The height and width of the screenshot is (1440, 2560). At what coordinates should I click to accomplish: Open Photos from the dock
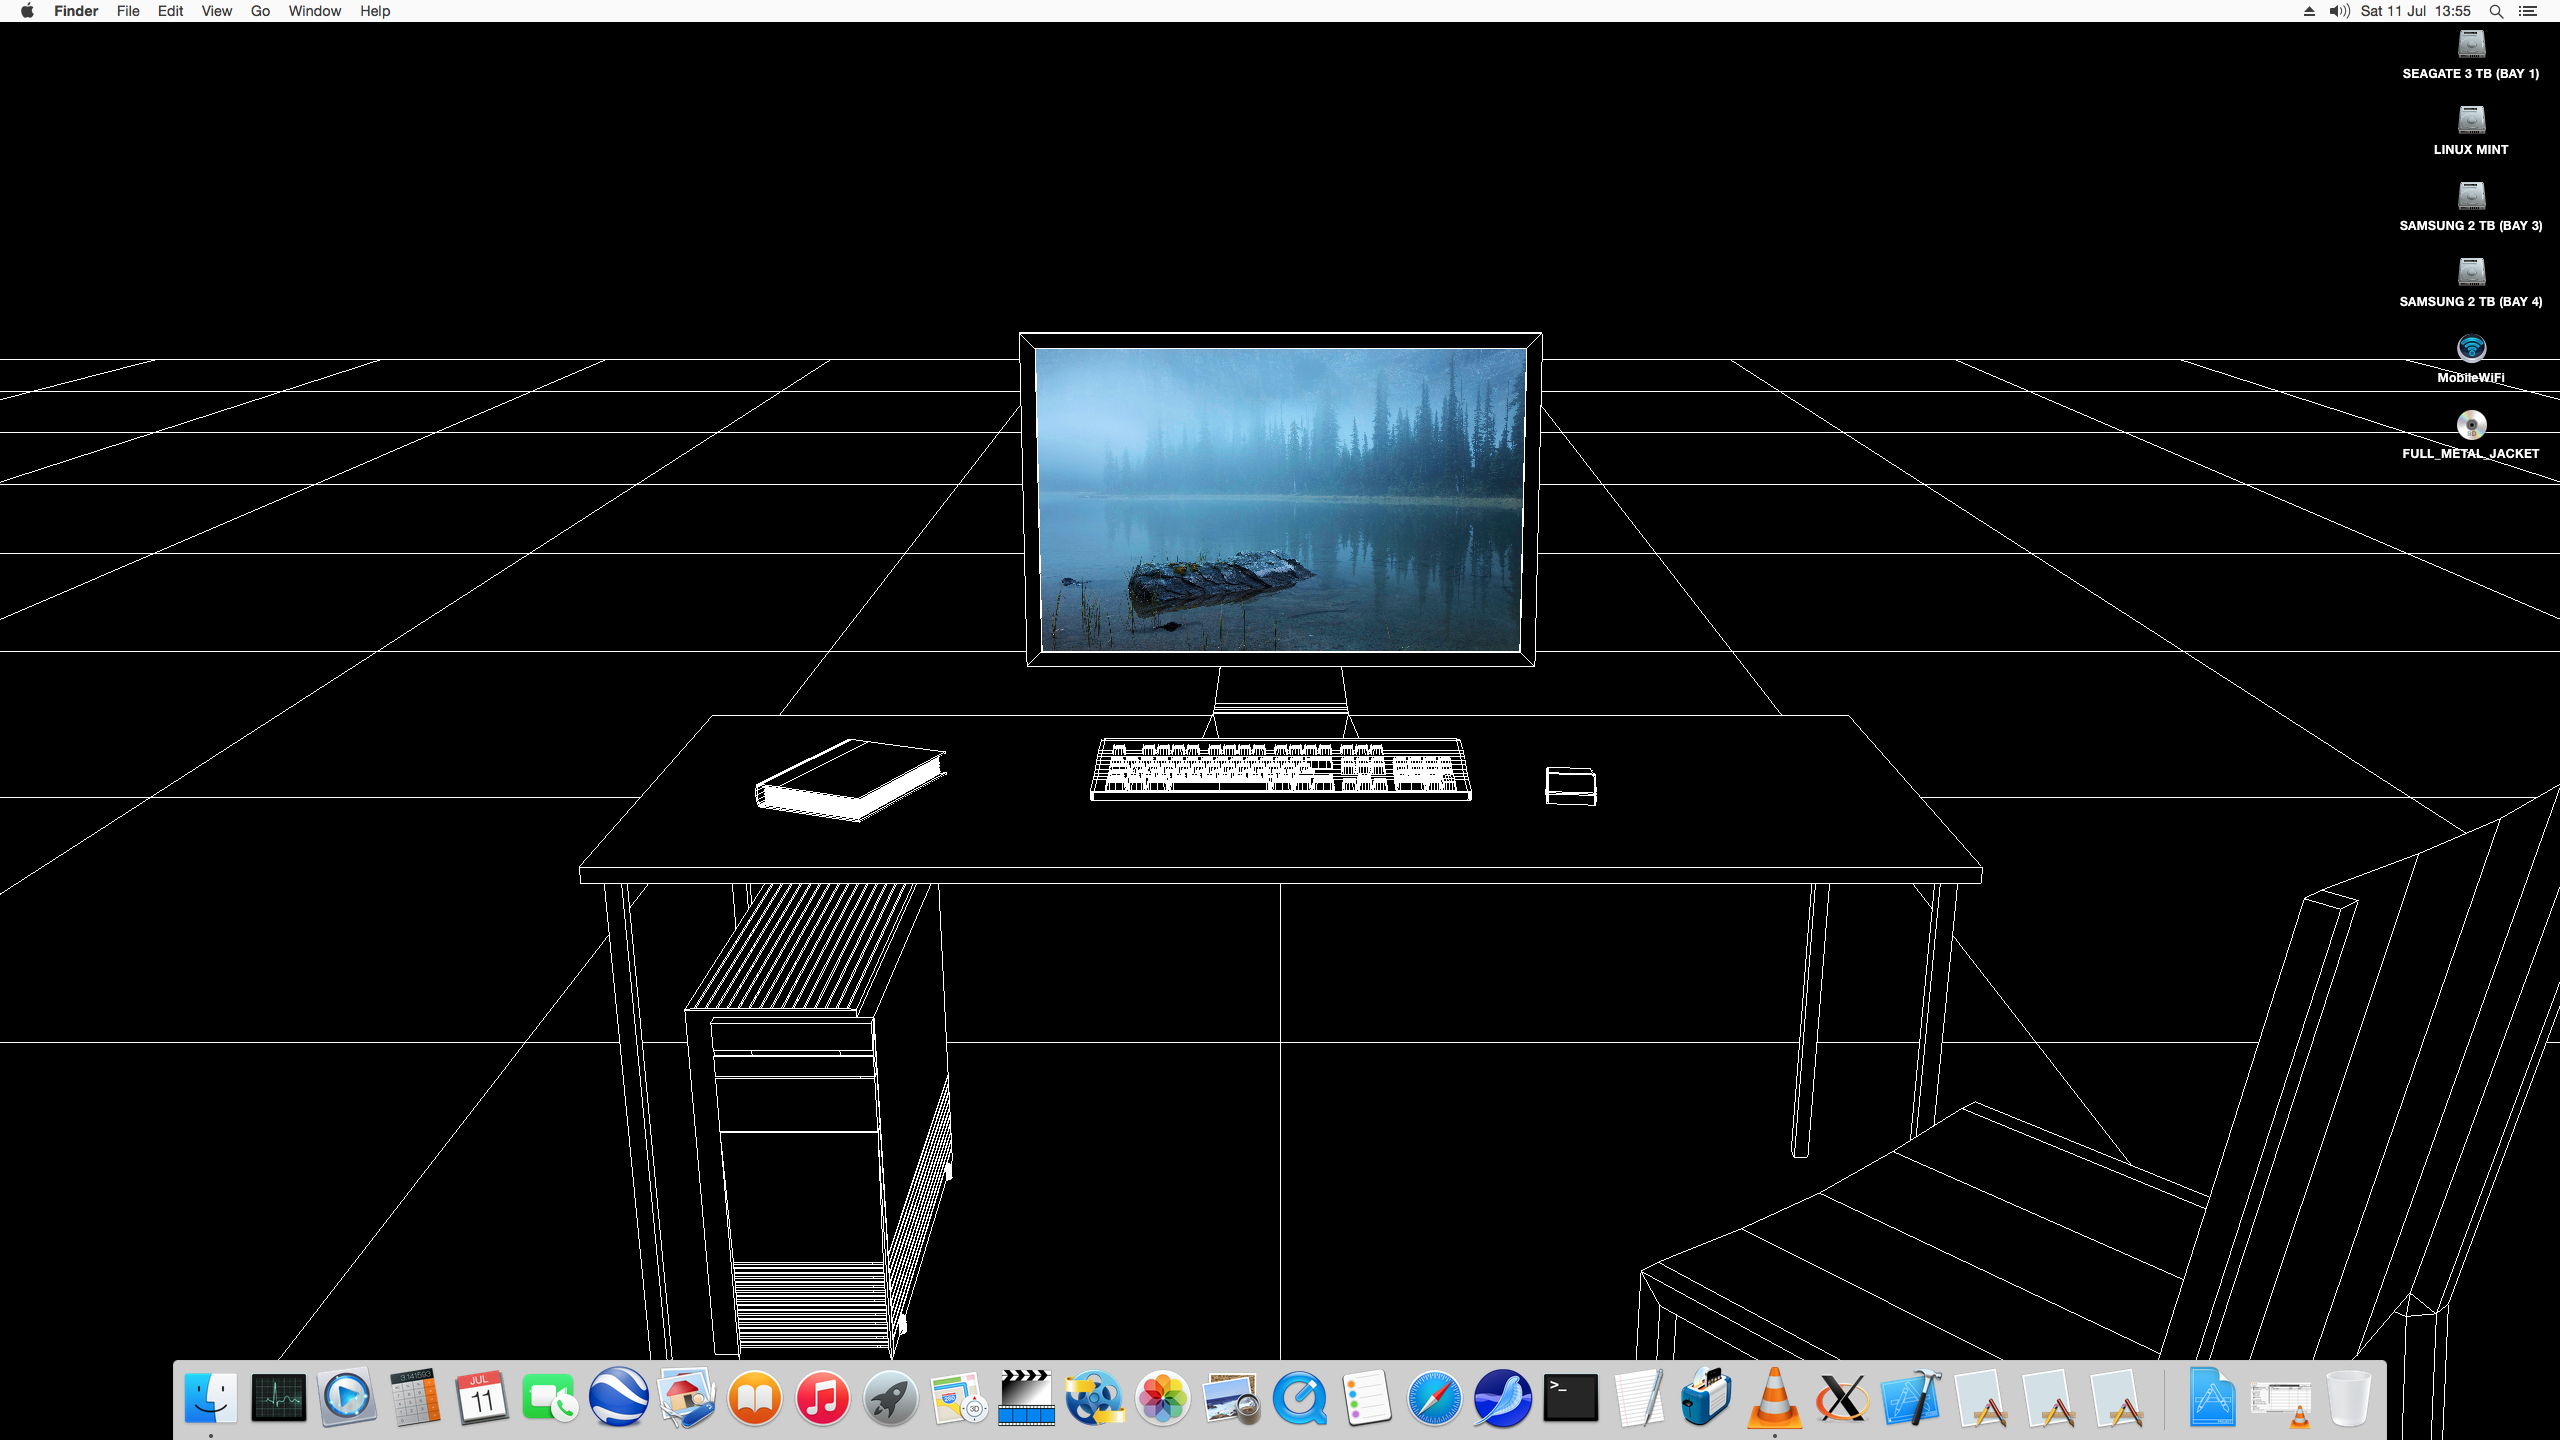(x=1162, y=1397)
